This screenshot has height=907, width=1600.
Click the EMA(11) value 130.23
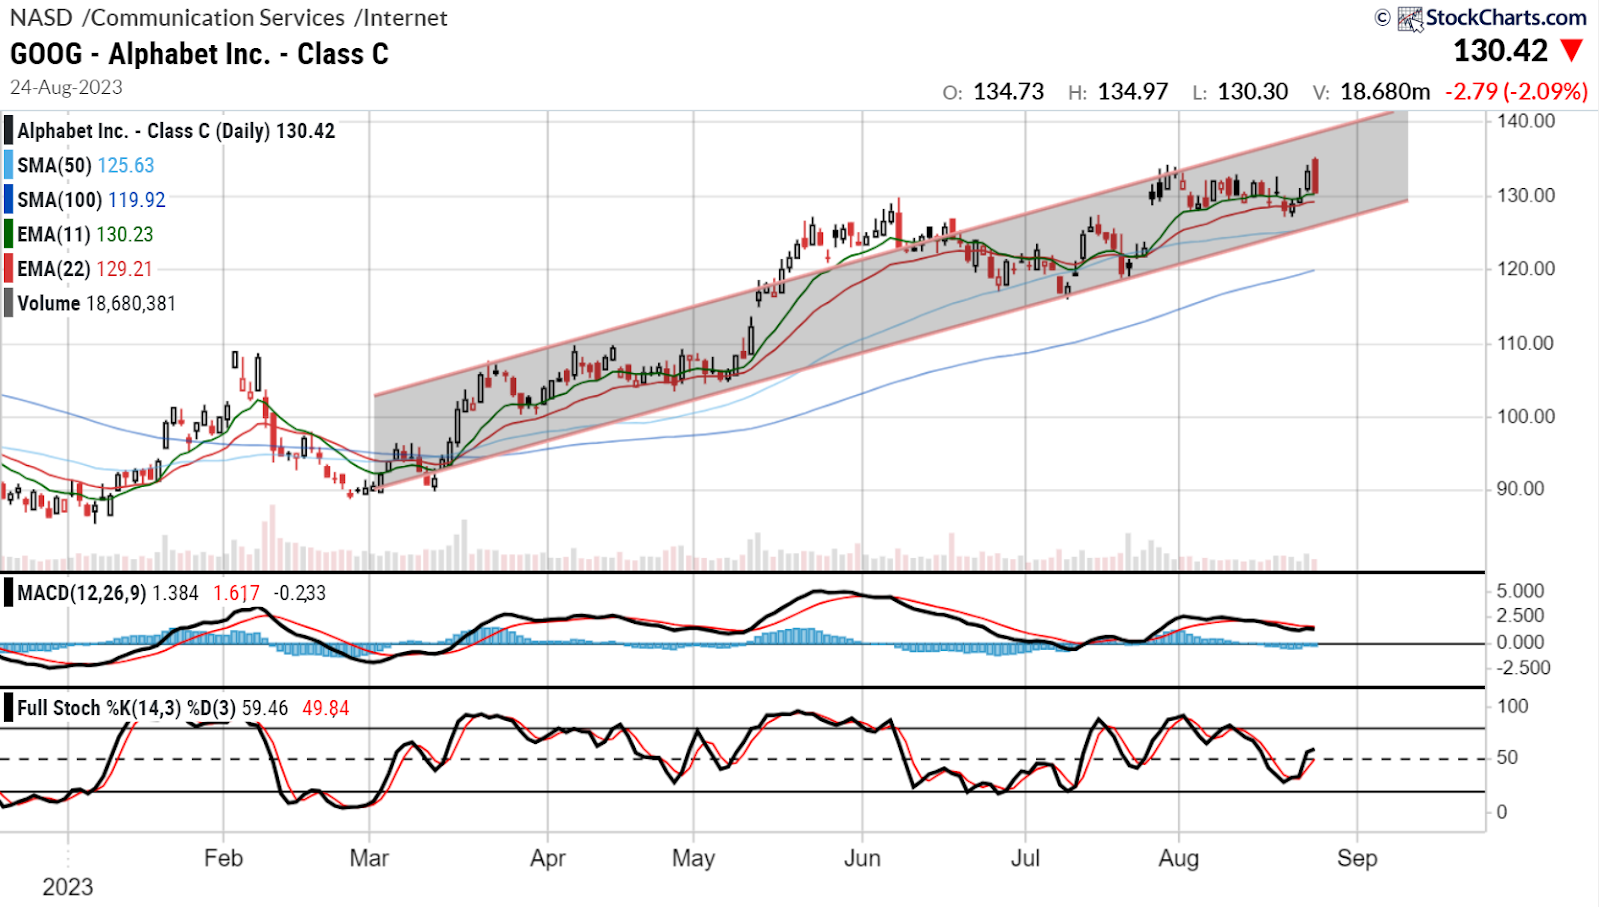click(125, 235)
